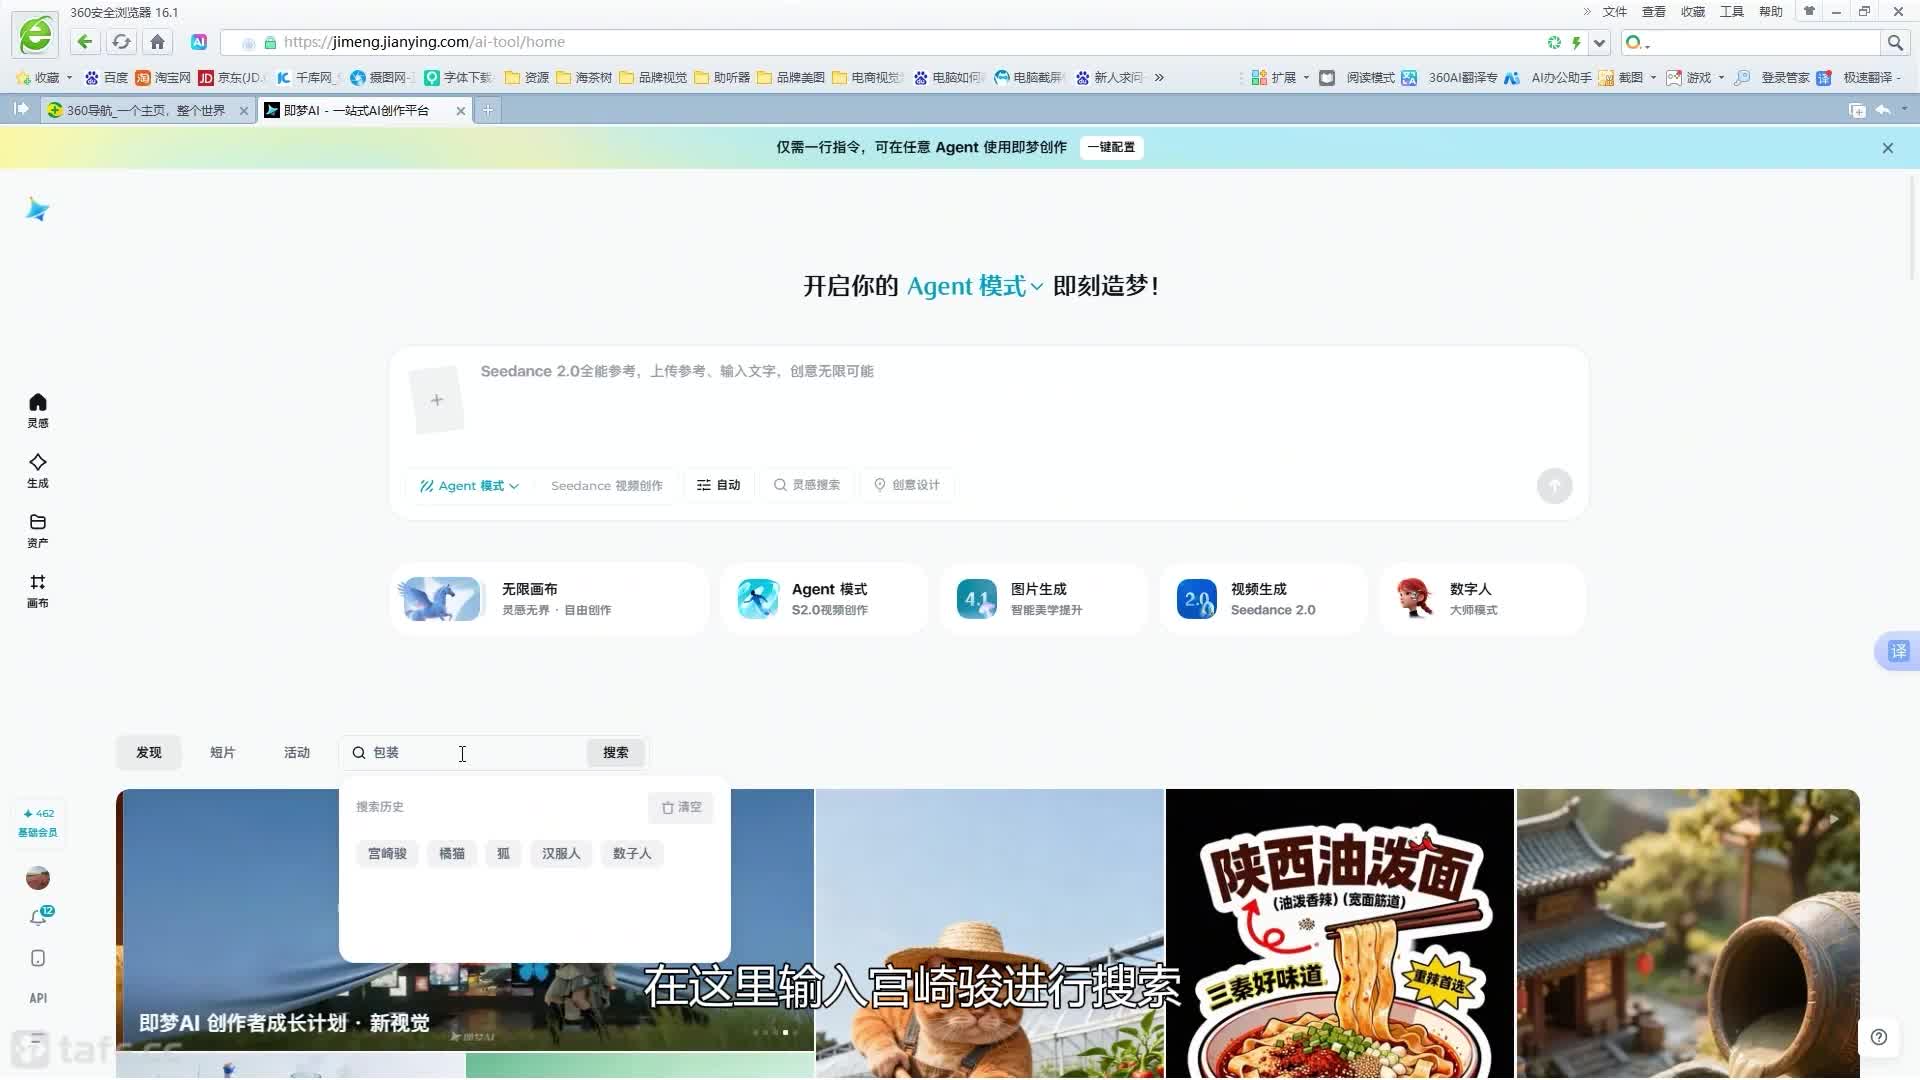Open the Agent 模式 S2.0视频创作 card
The height and width of the screenshot is (1080, 1920).
(824, 599)
